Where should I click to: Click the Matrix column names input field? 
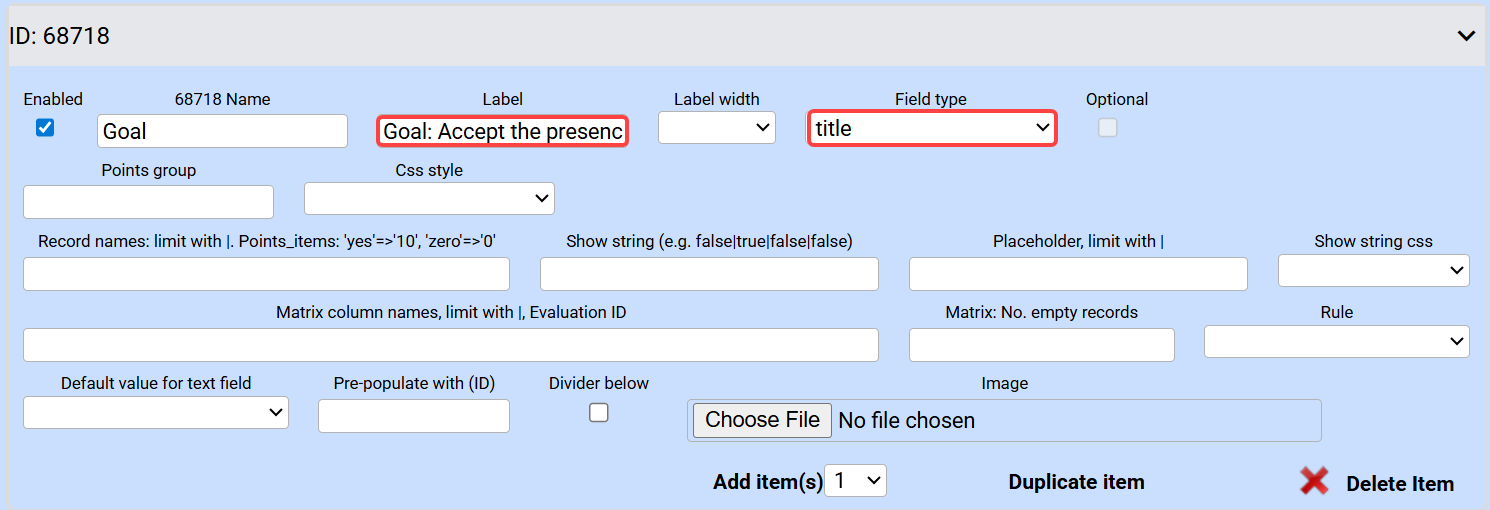coord(450,345)
